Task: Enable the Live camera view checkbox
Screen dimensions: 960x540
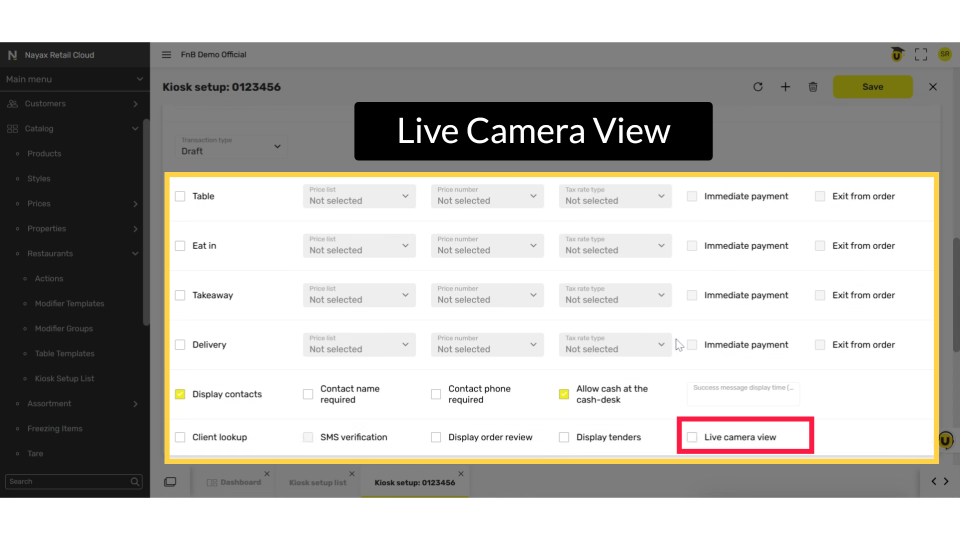Action: click(692, 437)
